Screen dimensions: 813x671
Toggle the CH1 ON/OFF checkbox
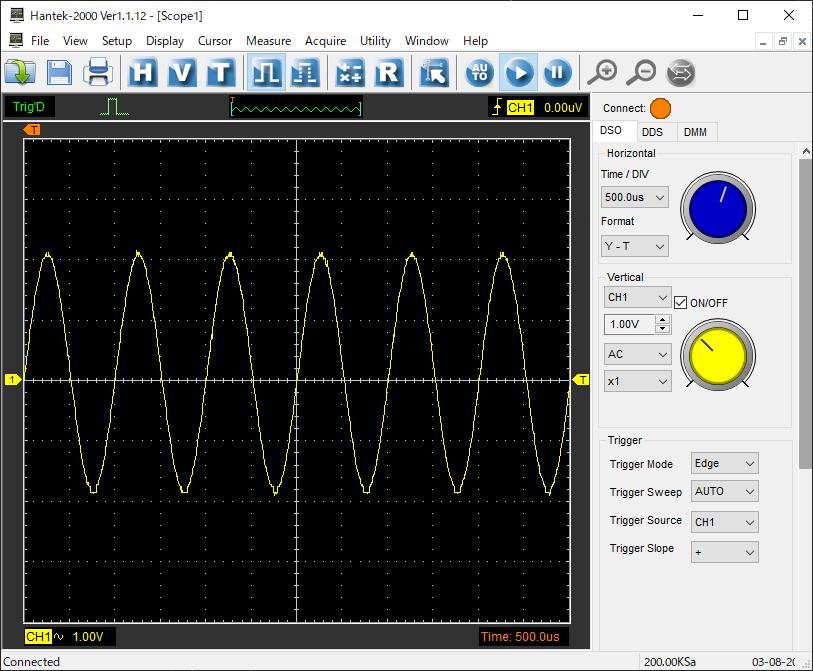(681, 302)
